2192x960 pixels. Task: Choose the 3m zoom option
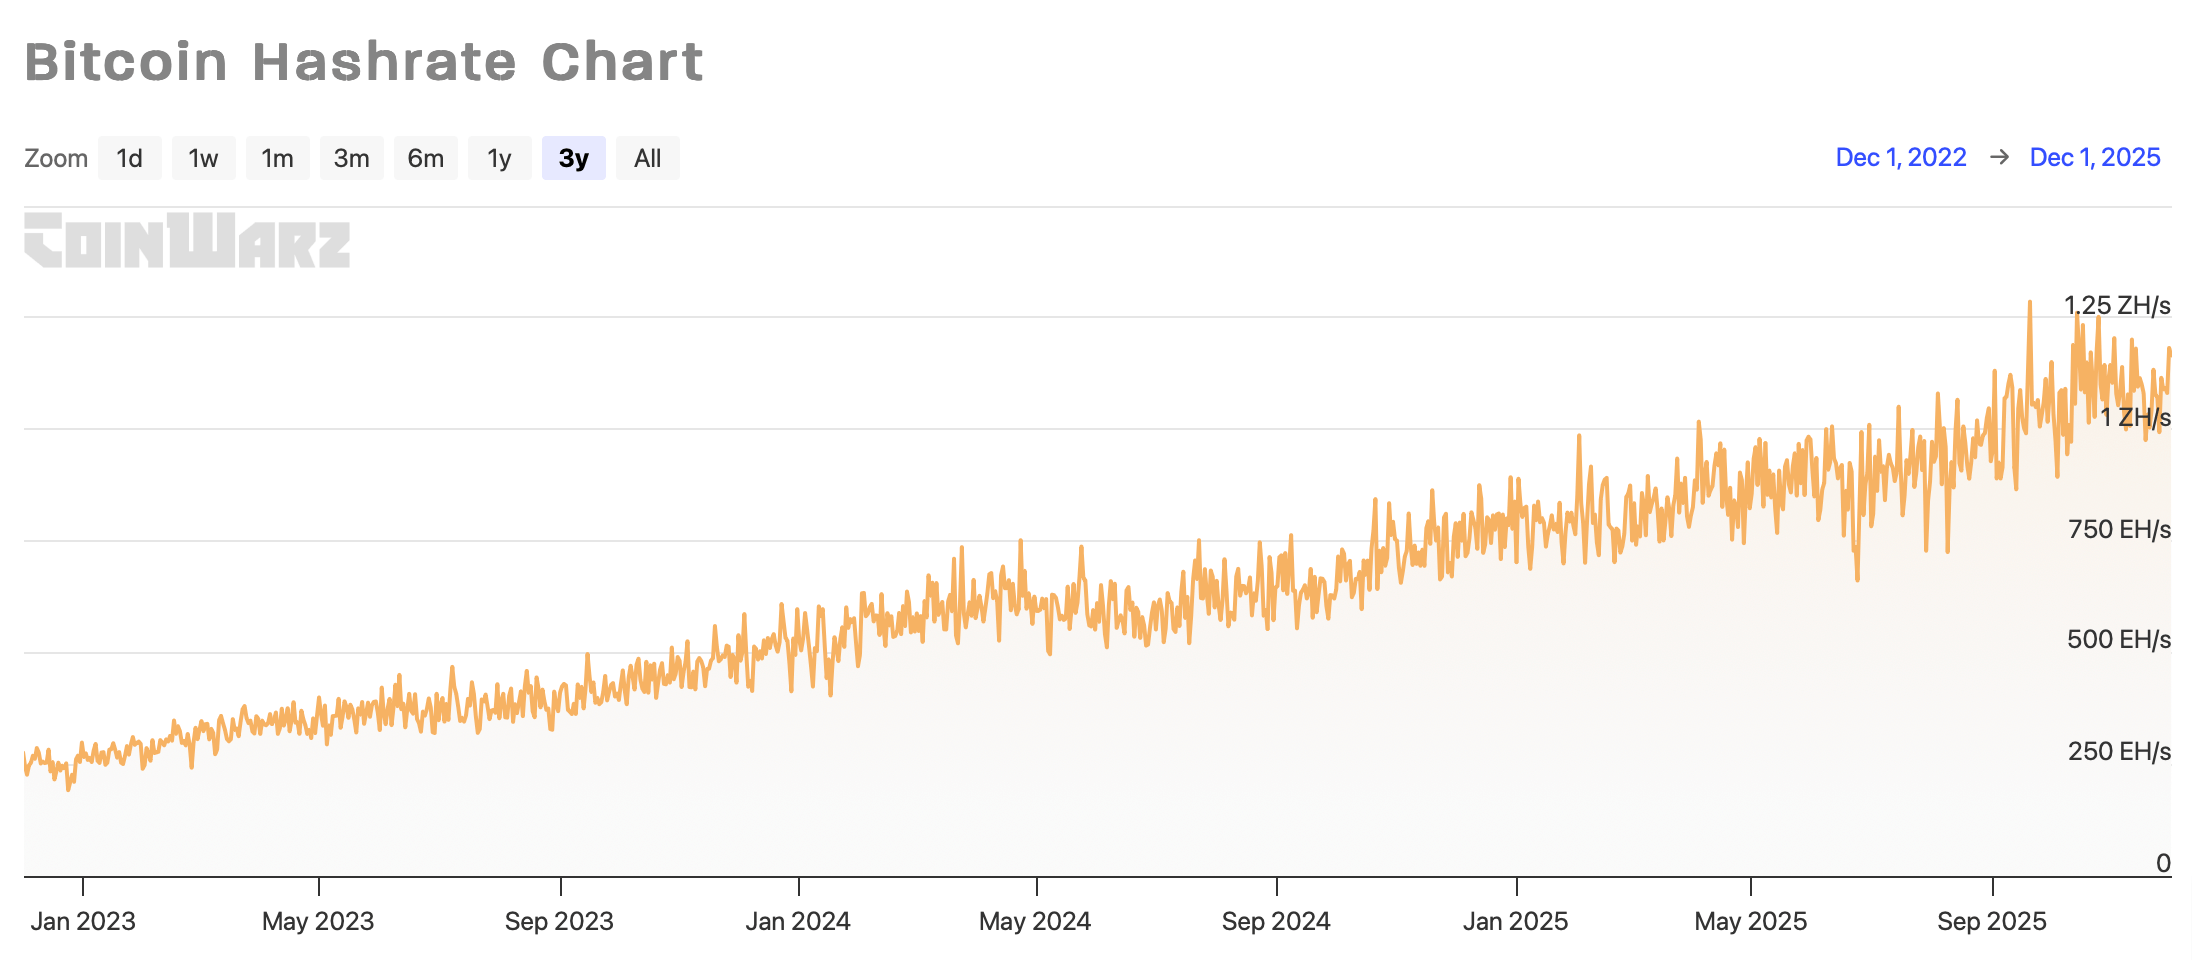pyautogui.click(x=351, y=158)
